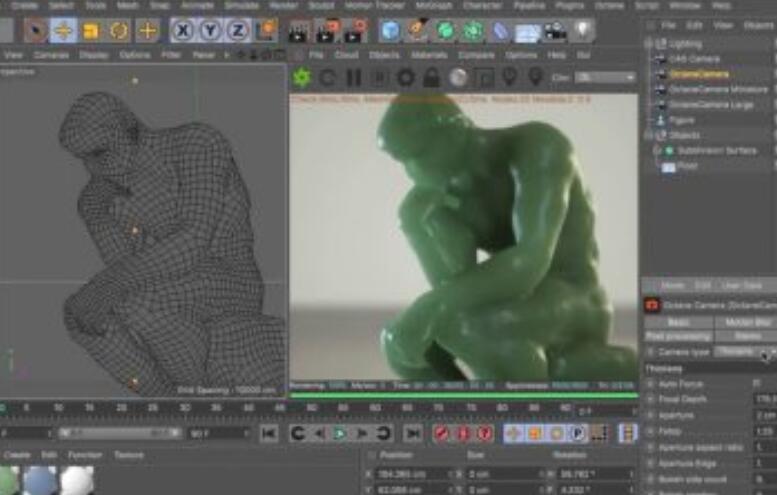The image size is (777, 495).
Task: Open the blue deformer icon
Action: pos(500,32)
